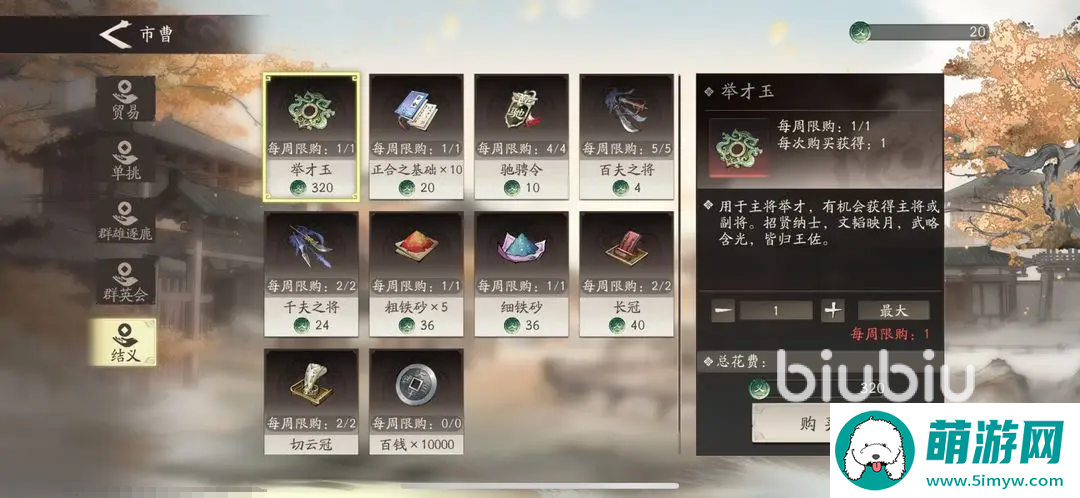Go back using the 市曹 arrow
The image size is (1080, 498).
[x=116, y=34]
